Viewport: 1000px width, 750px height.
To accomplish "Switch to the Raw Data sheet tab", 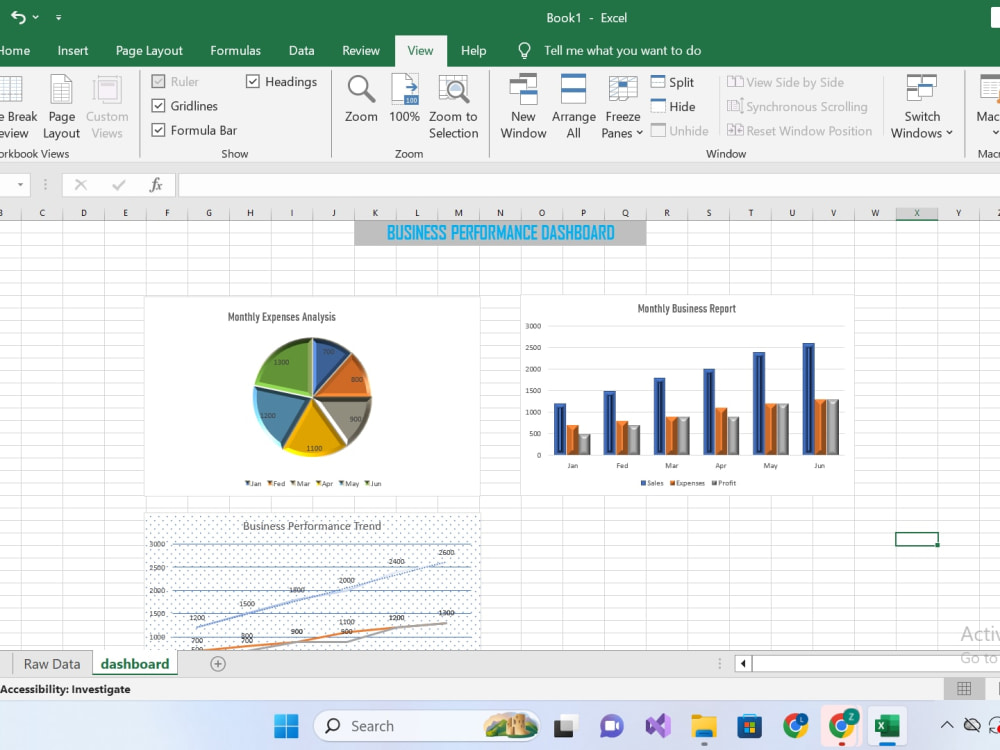I will point(52,664).
